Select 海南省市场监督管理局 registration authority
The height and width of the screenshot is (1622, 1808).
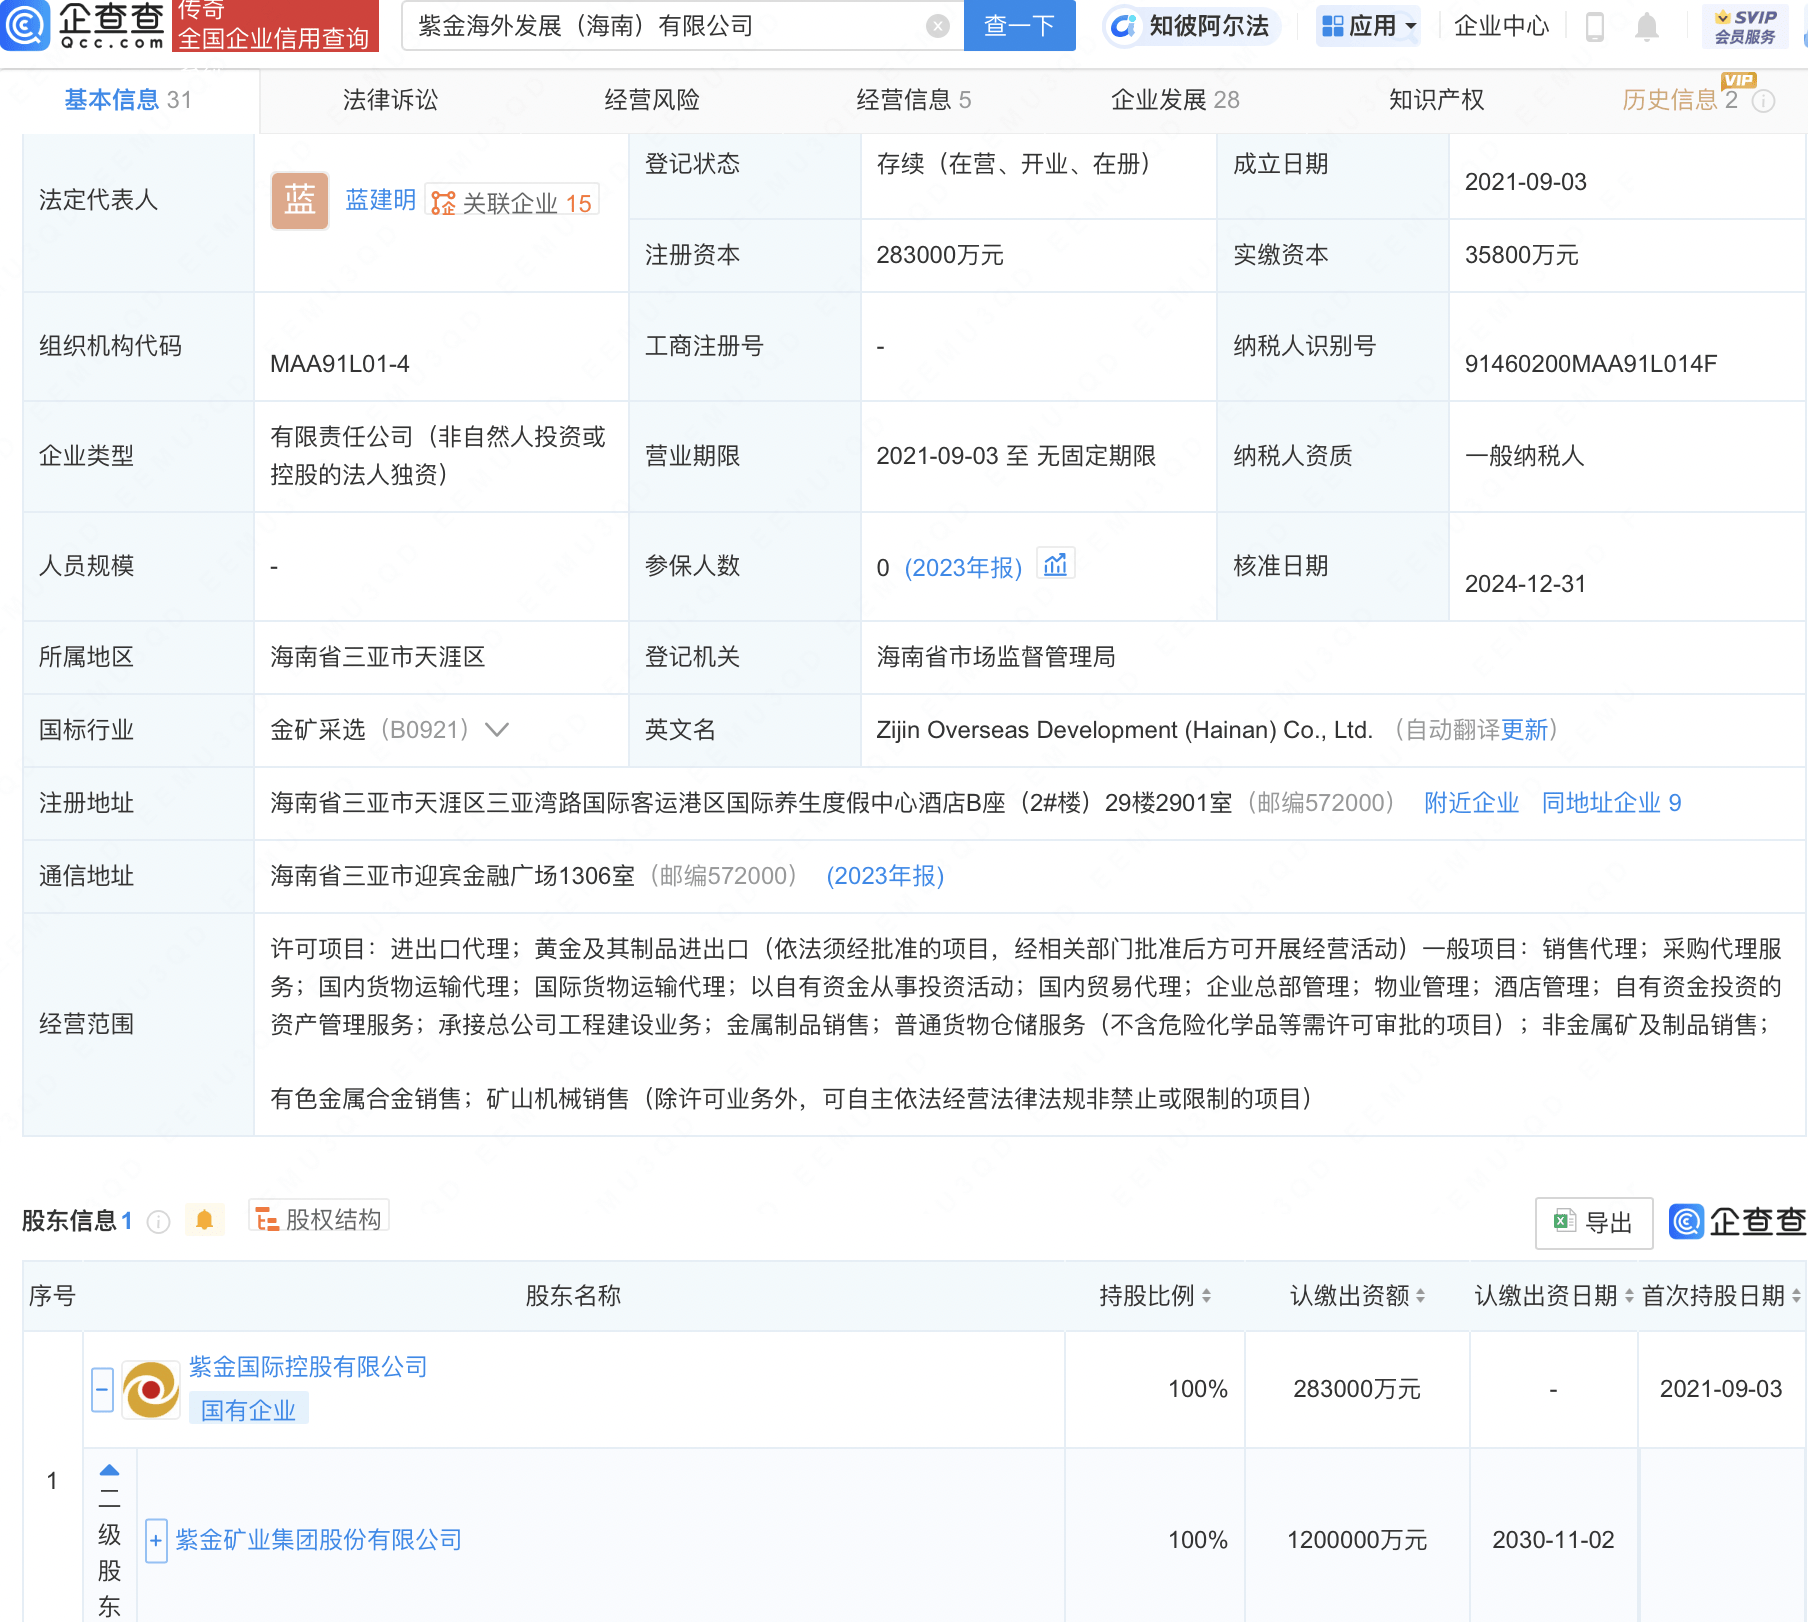click(996, 657)
